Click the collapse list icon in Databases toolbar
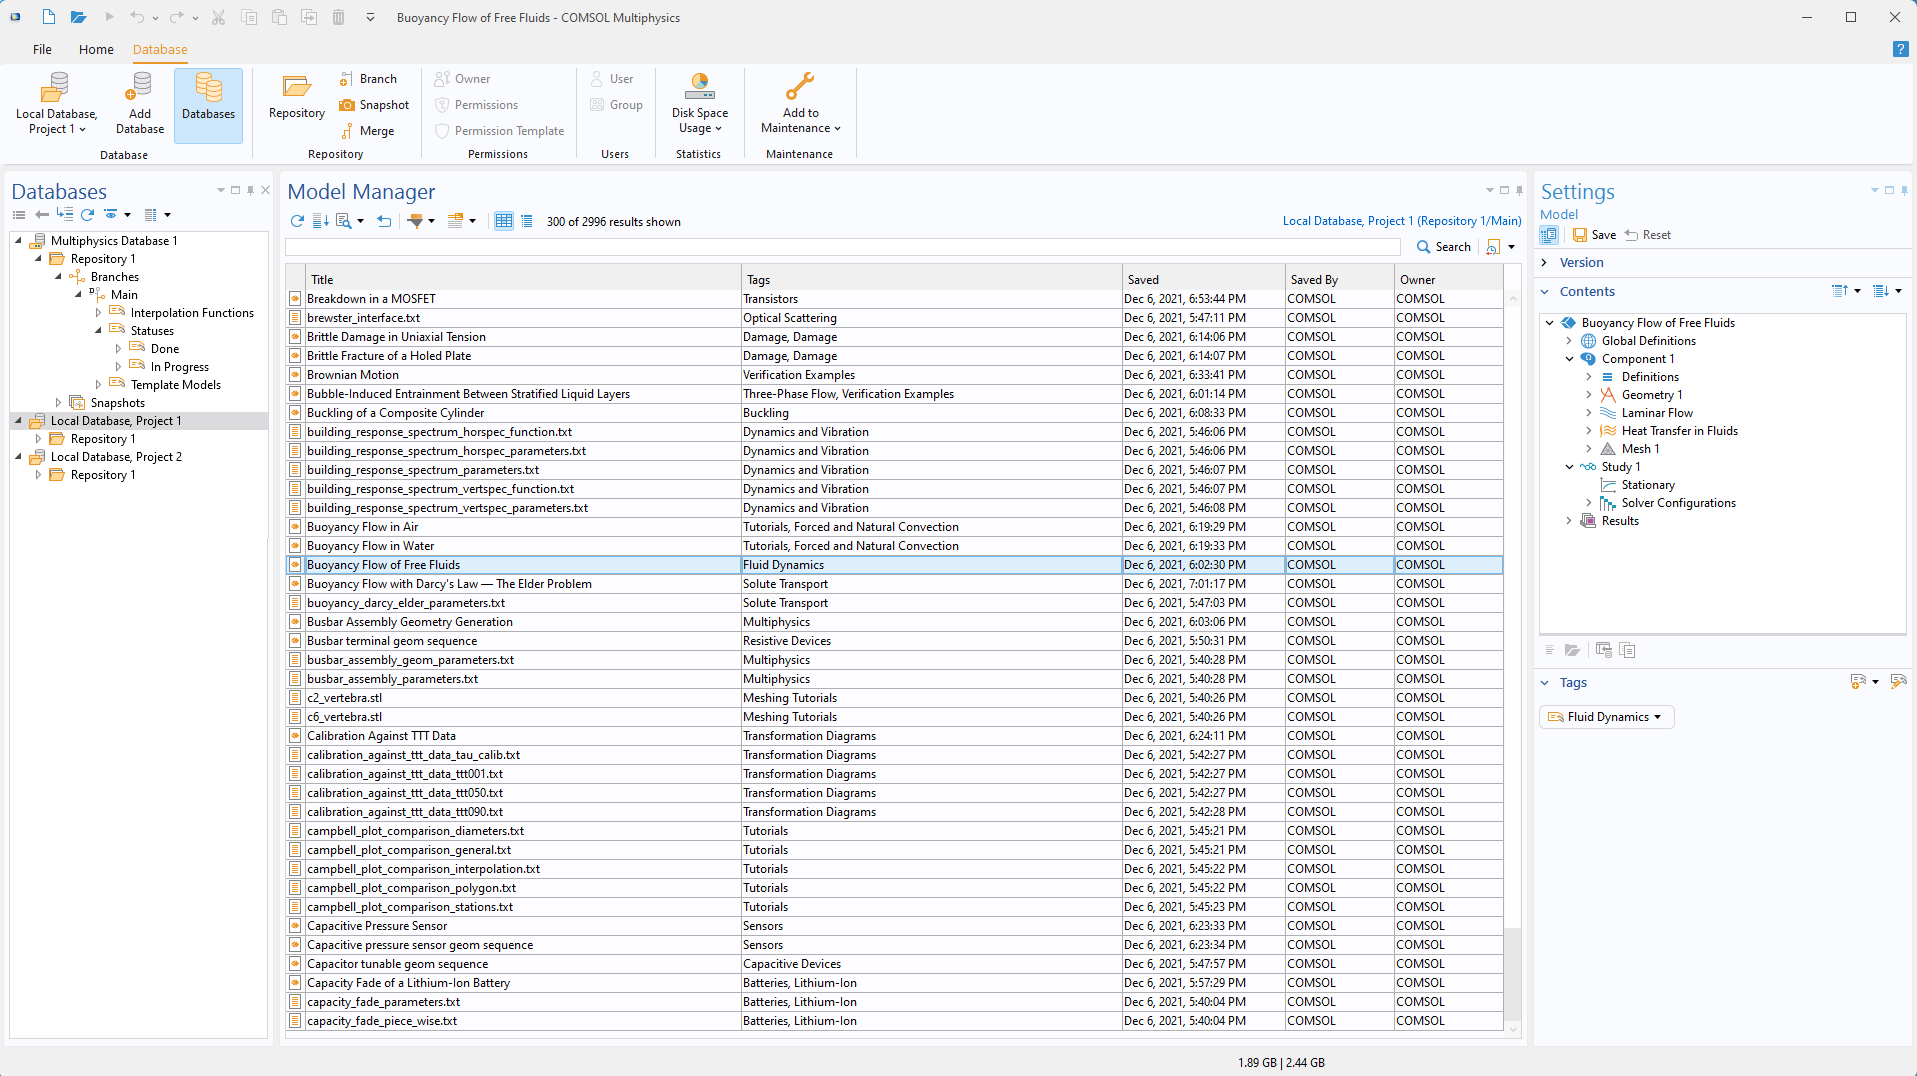This screenshot has height=1076, width=1917. click(x=19, y=215)
